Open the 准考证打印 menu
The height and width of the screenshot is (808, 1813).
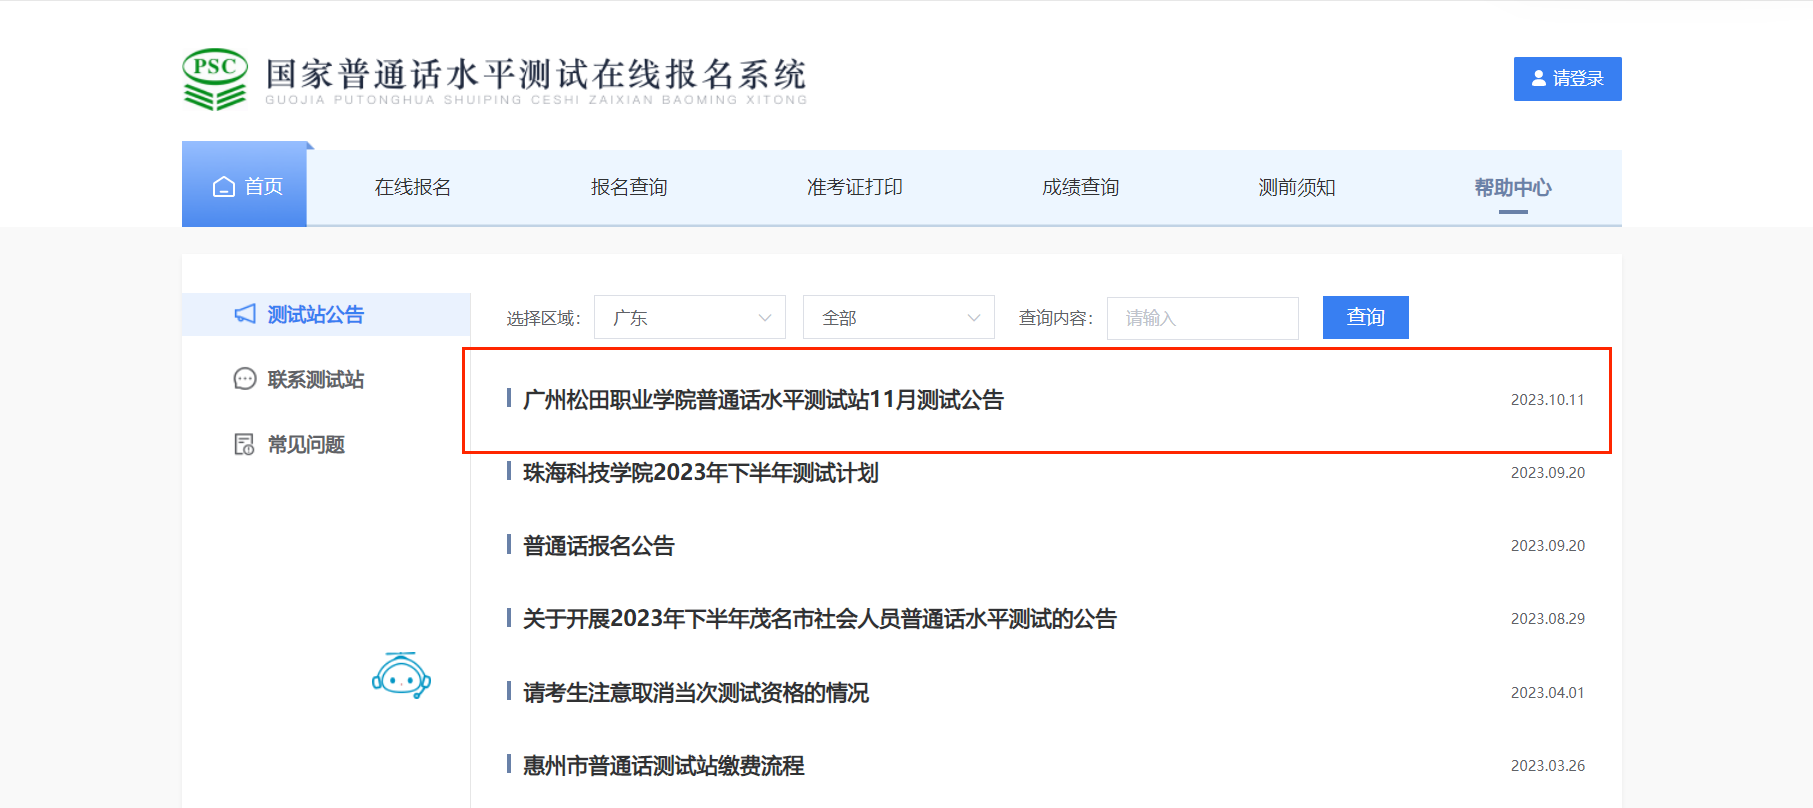point(855,187)
